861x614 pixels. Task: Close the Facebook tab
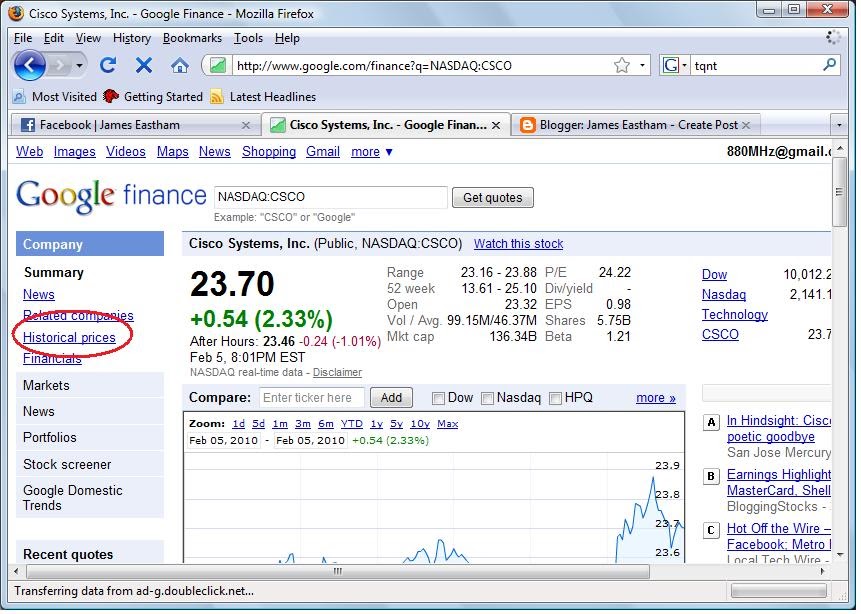[246, 126]
